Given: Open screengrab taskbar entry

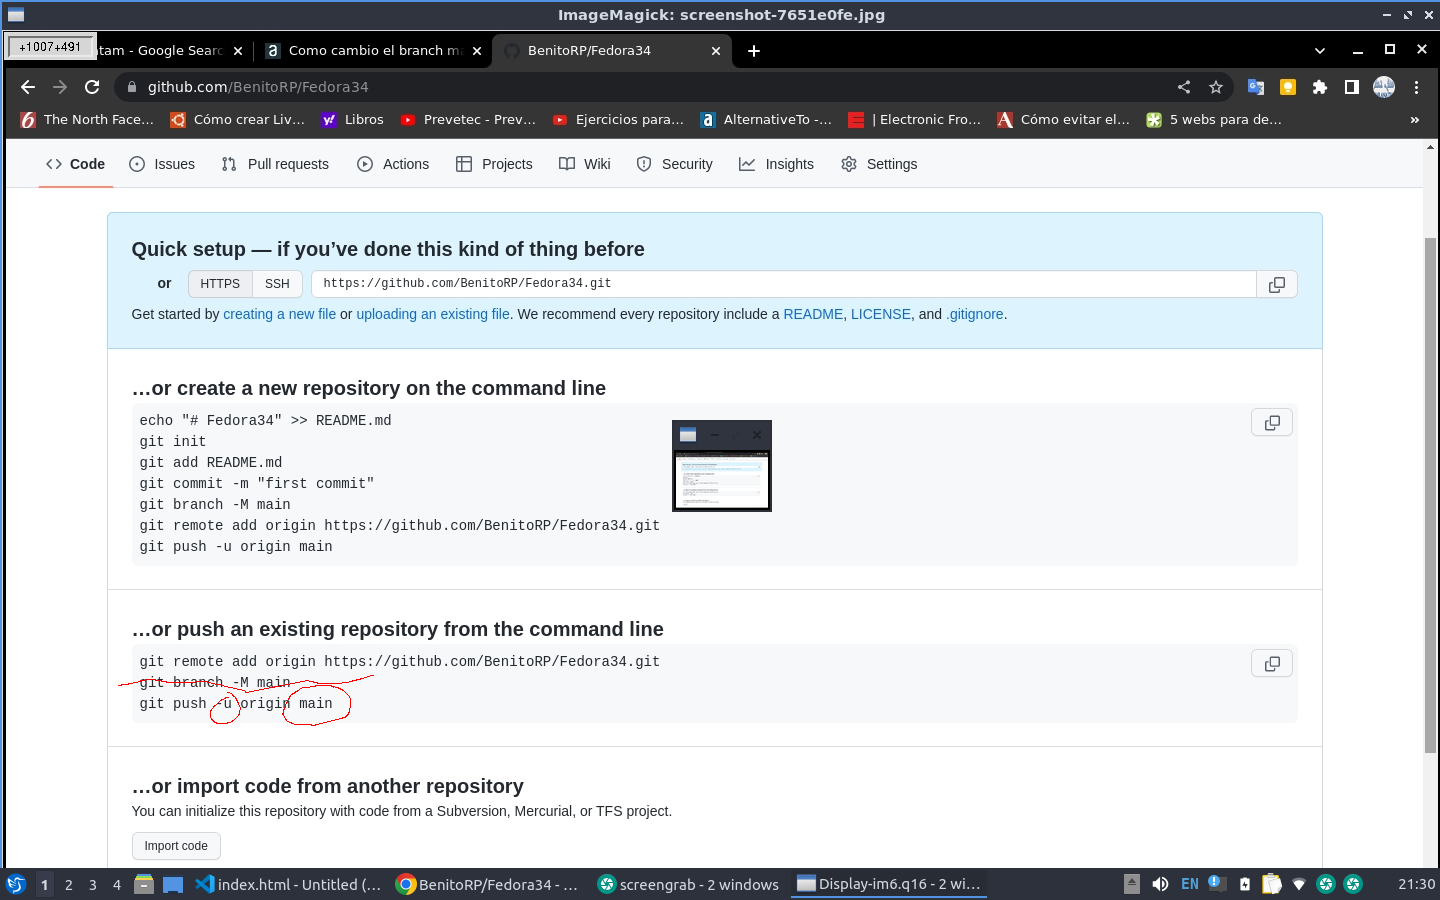Looking at the screenshot, I should (x=688, y=885).
